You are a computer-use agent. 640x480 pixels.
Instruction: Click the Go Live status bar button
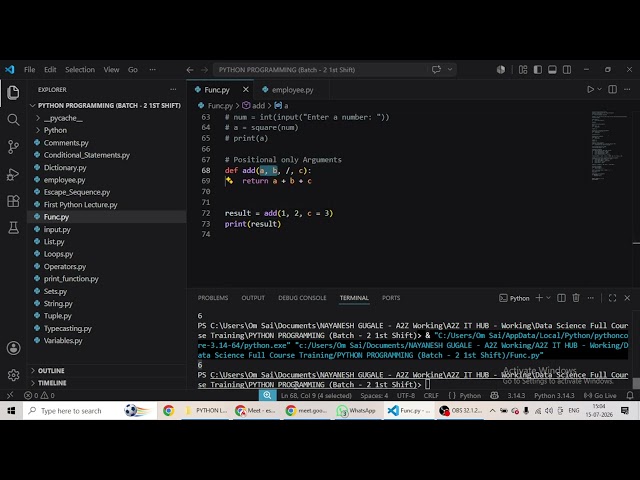600,396
